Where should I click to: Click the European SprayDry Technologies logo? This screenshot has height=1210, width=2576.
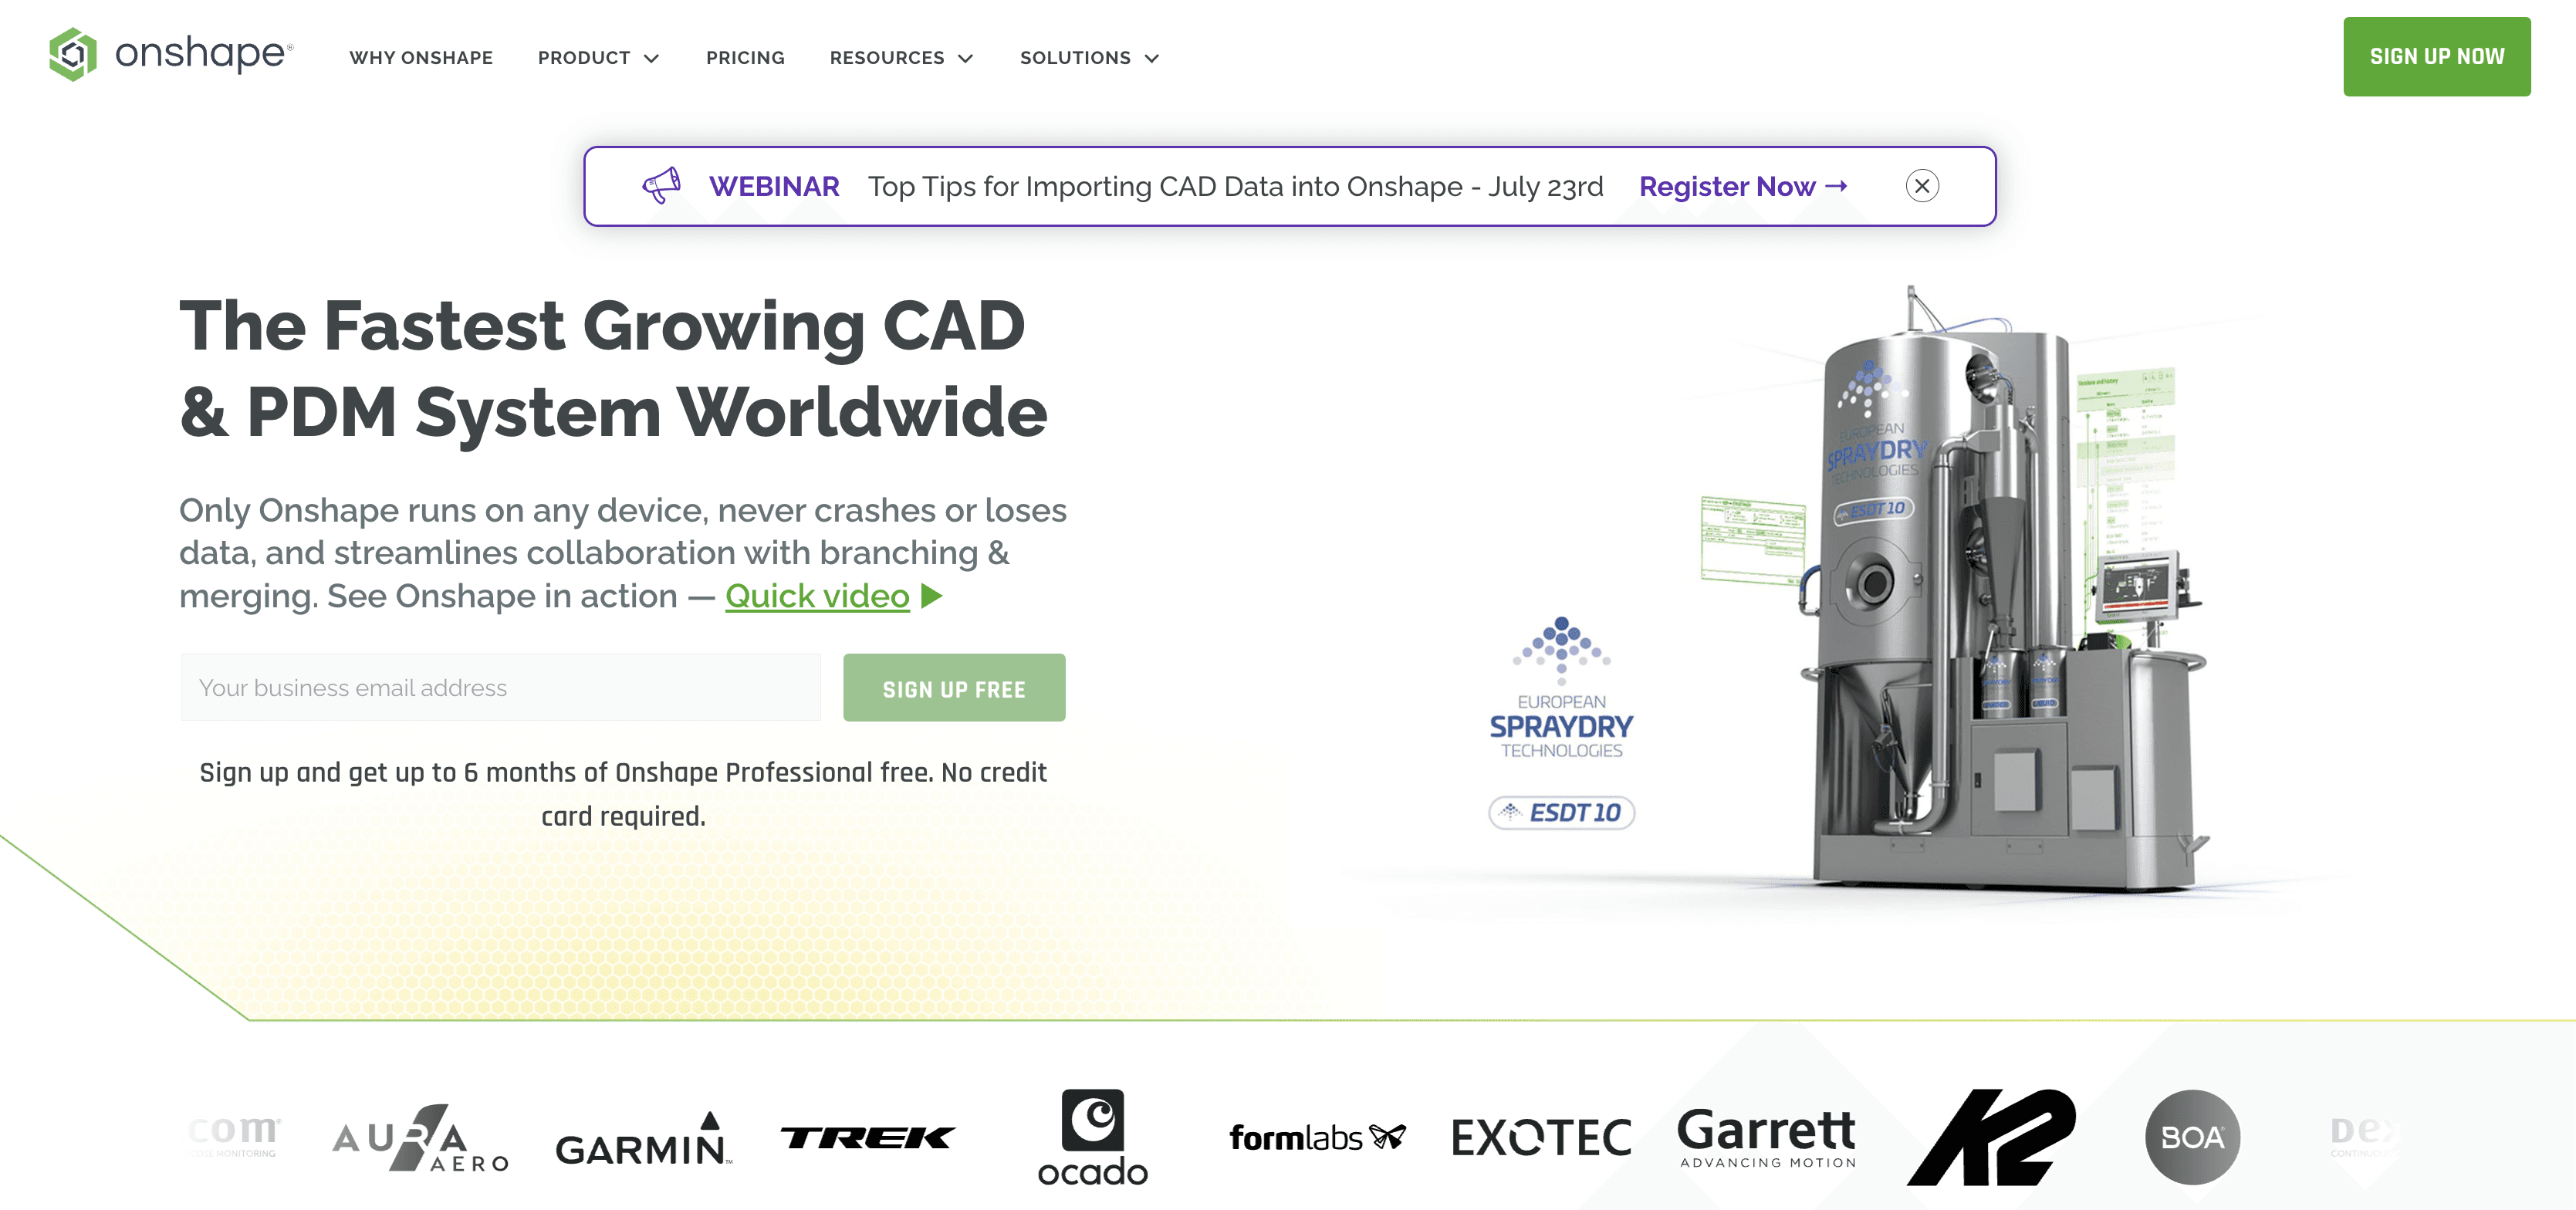pyautogui.click(x=1561, y=688)
